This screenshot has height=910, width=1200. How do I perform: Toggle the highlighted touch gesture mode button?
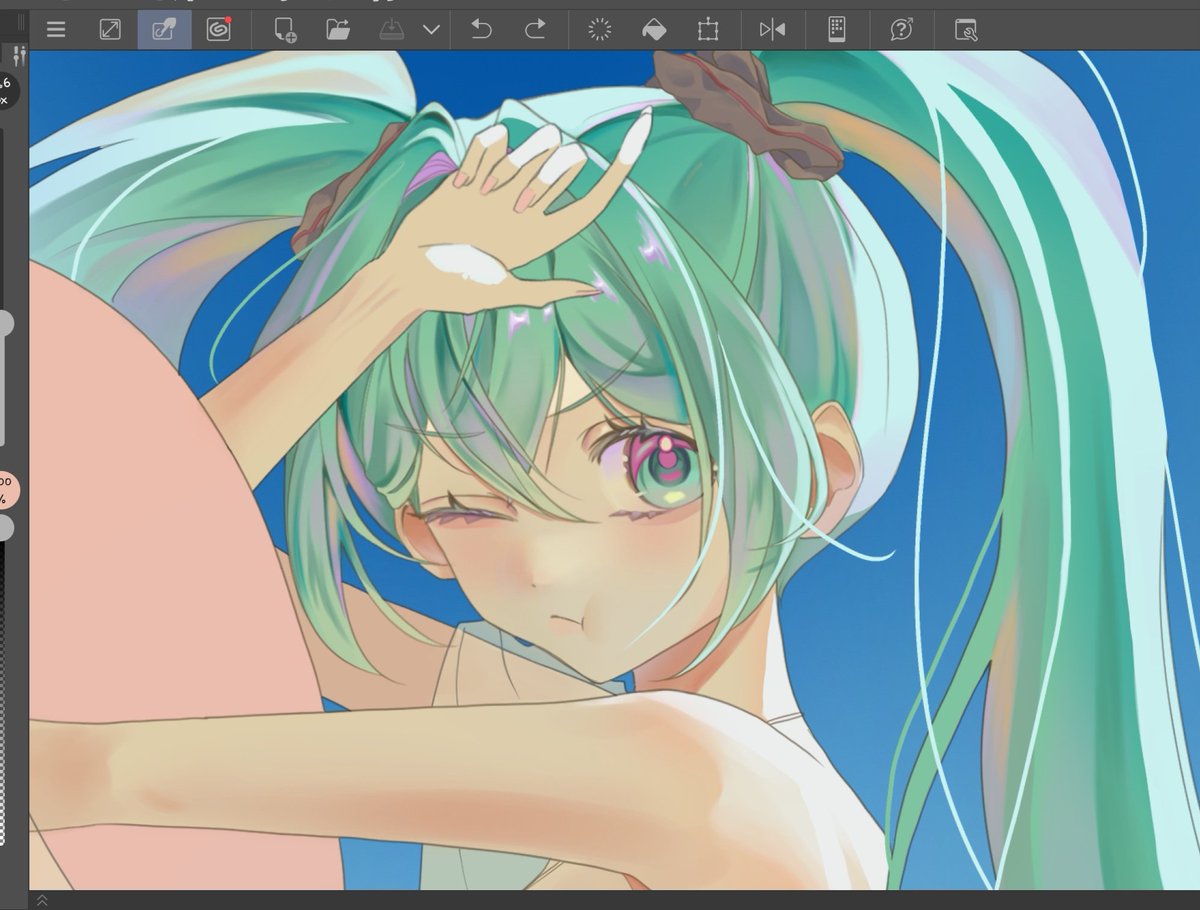164,30
